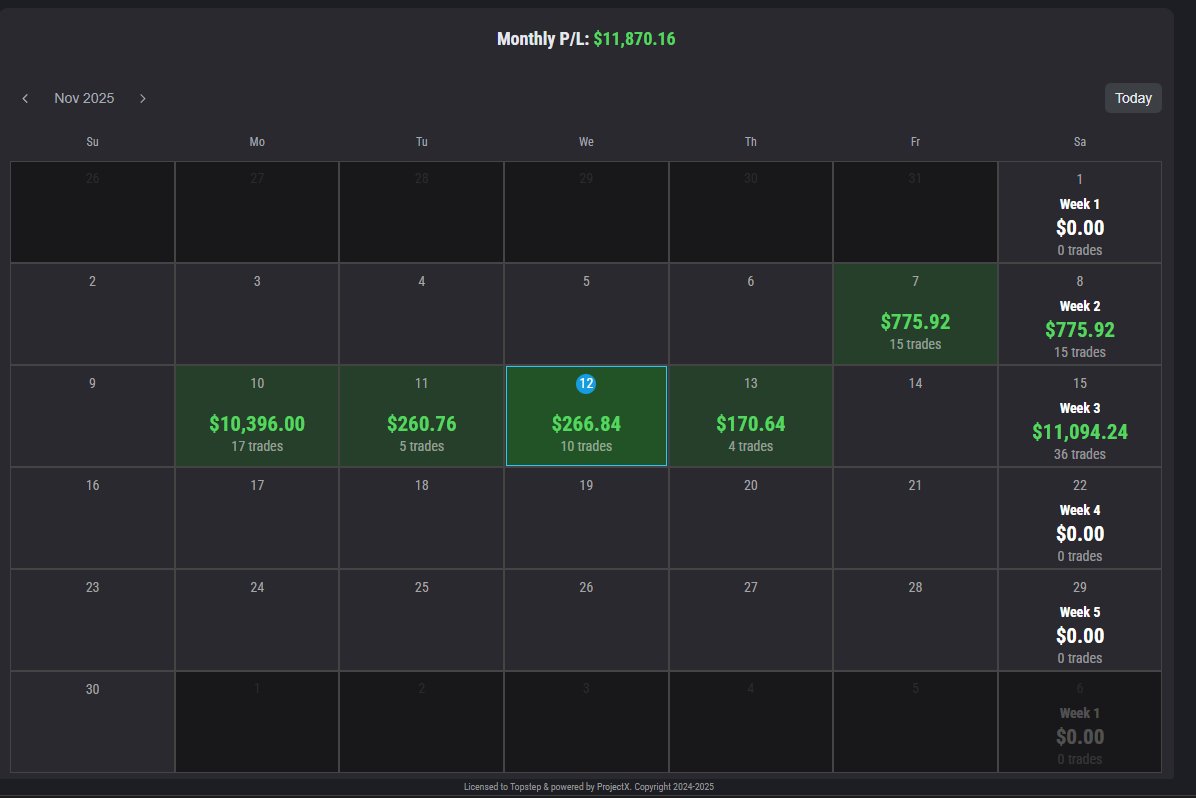Click the Nov 2025 month label
Viewport: 1196px width, 798px height.
point(84,98)
